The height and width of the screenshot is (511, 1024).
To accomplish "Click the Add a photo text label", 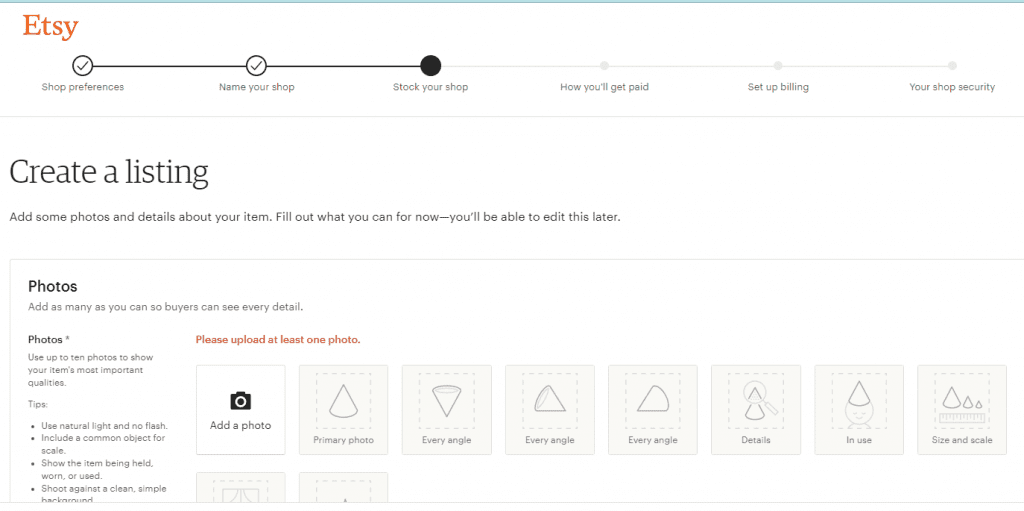I will pyautogui.click(x=240, y=425).
